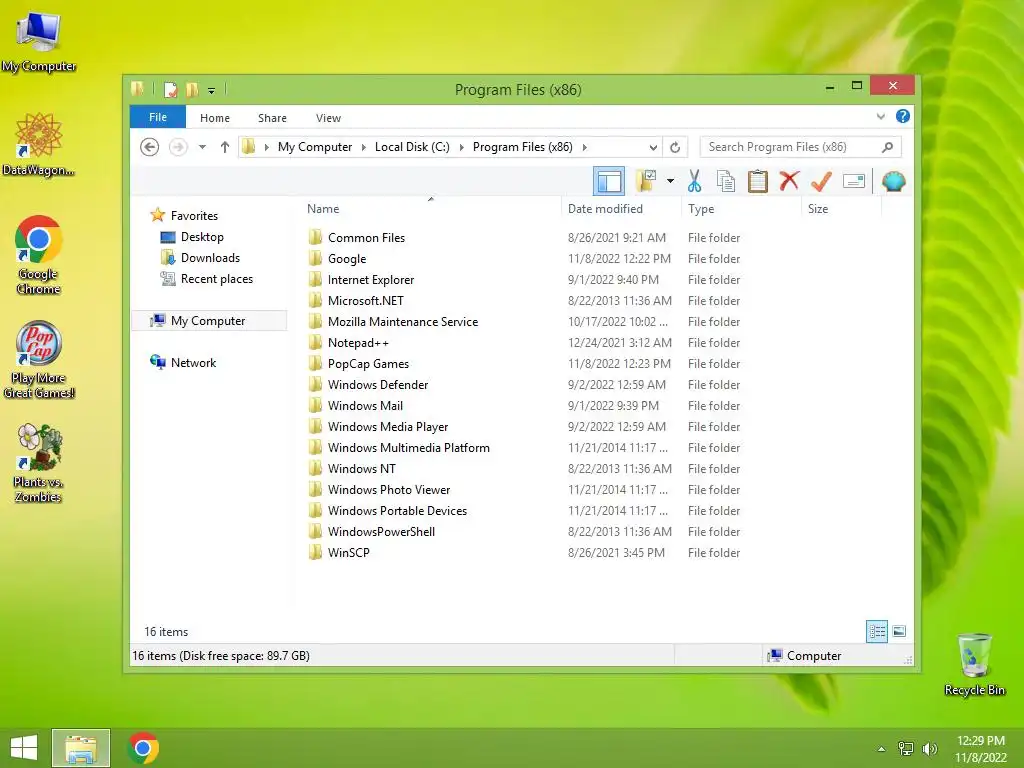Click My Computer in address breadcrumb
1024x768 pixels.
pyautogui.click(x=315, y=147)
